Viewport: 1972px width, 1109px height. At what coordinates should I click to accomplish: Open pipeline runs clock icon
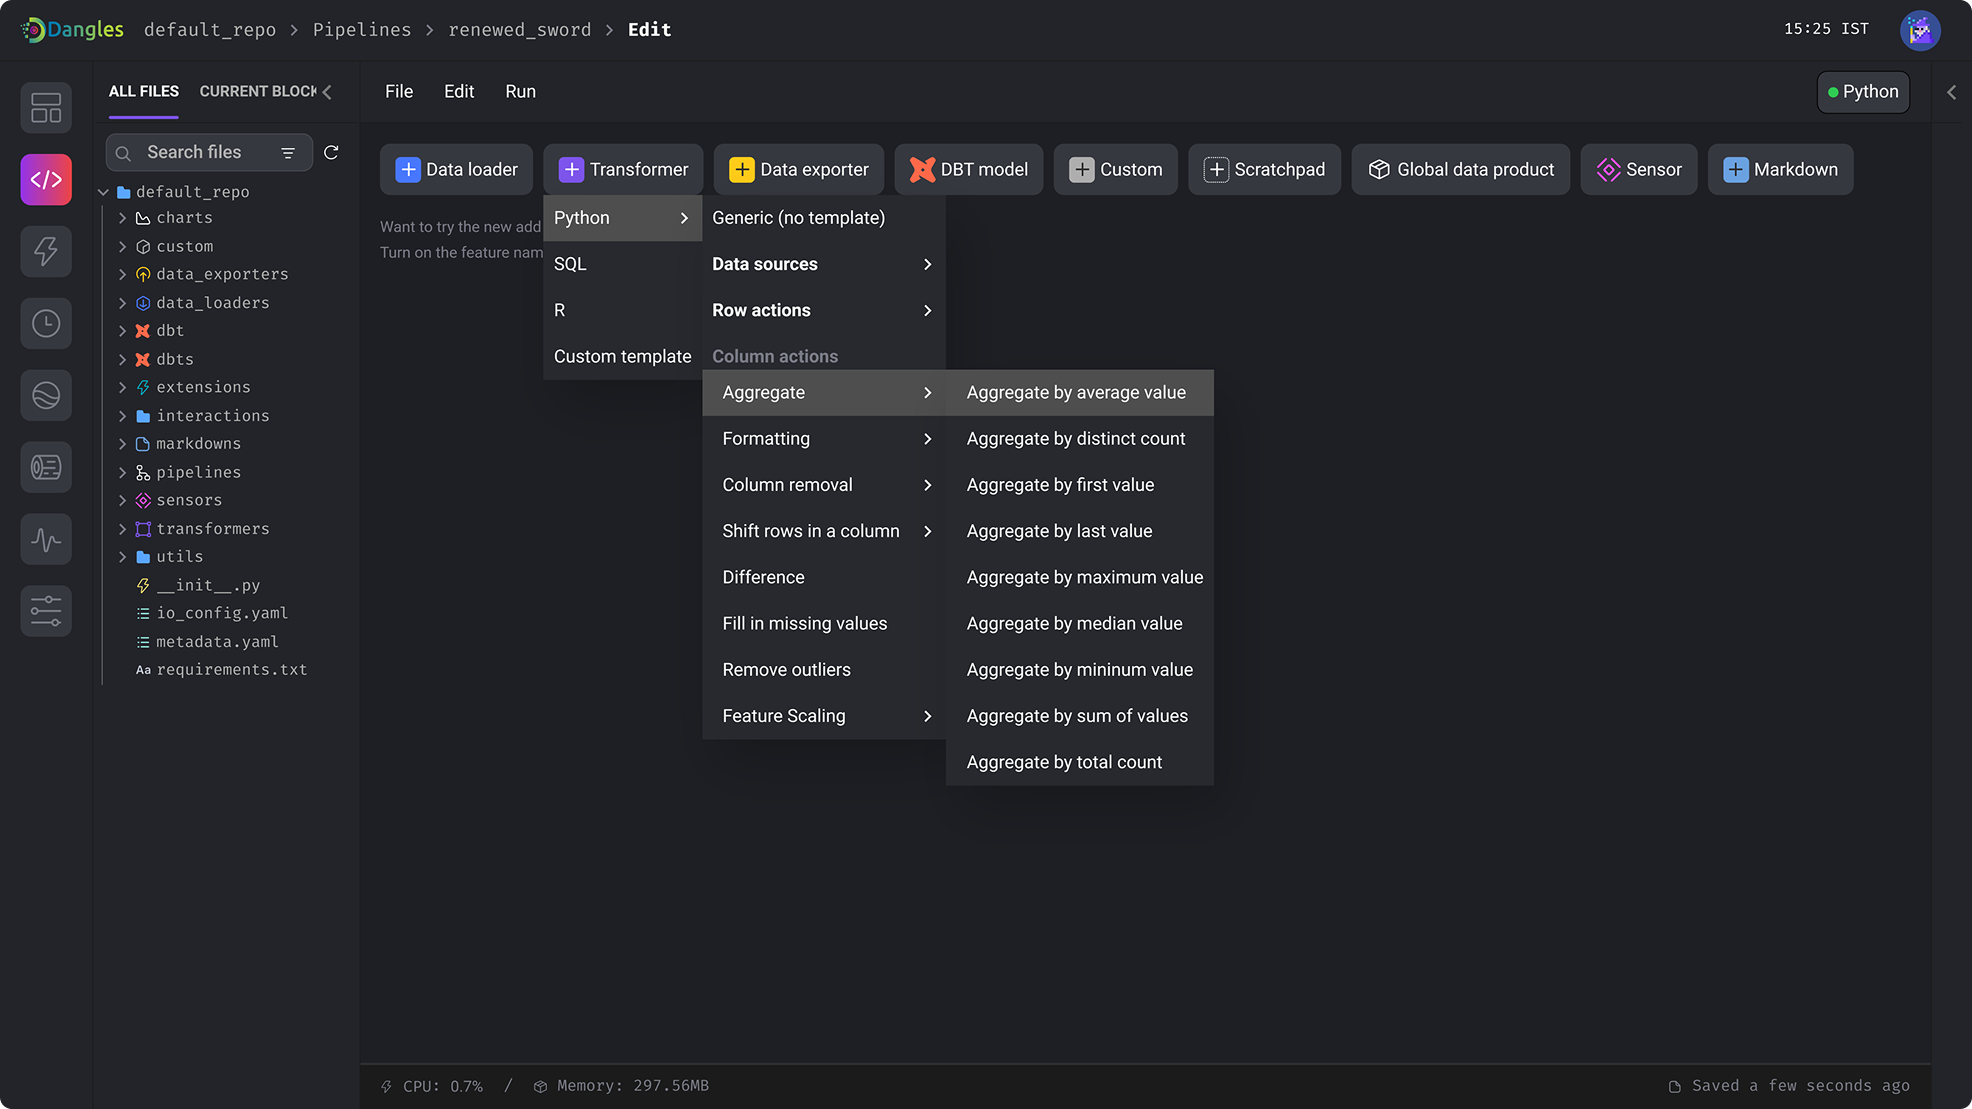(46, 323)
